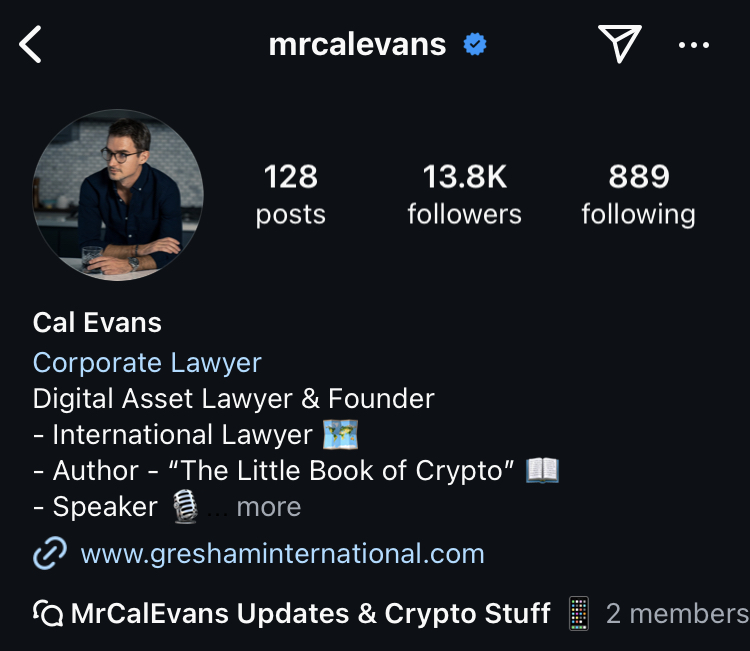Open www.greshaminternational.com link

(x=282, y=554)
